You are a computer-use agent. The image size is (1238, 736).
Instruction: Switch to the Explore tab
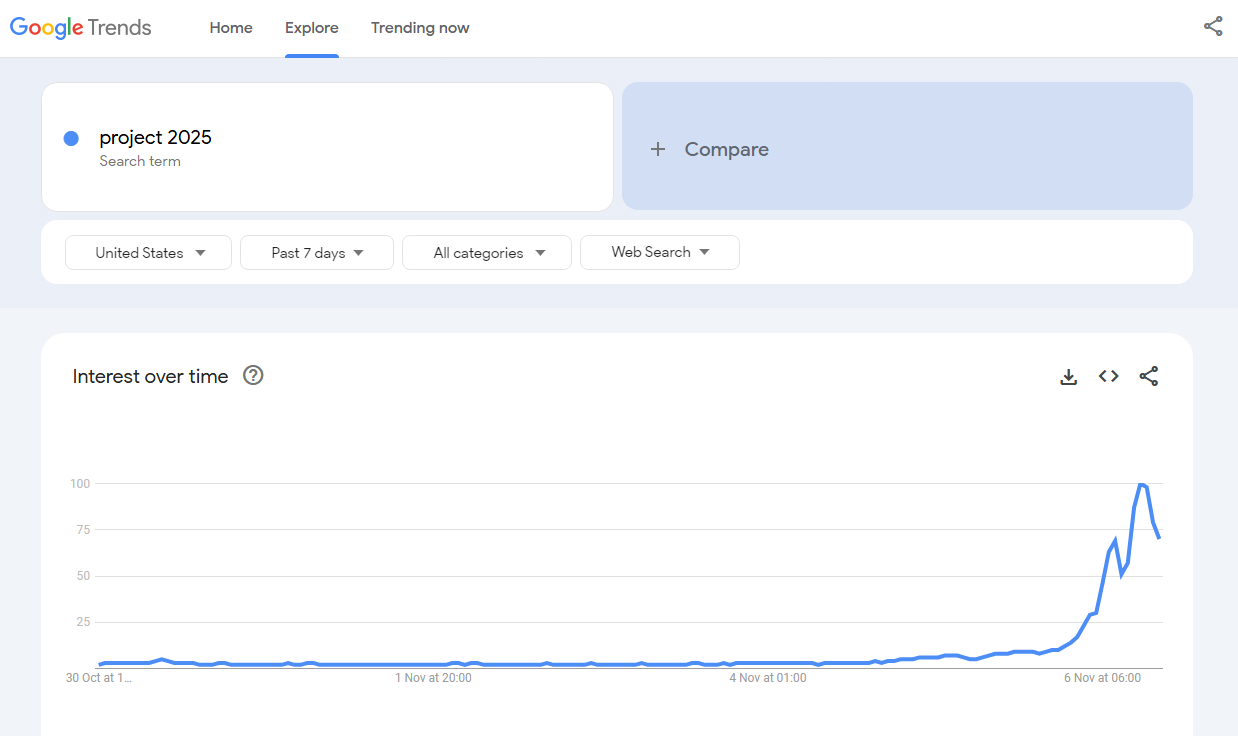pyautogui.click(x=312, y=28)
